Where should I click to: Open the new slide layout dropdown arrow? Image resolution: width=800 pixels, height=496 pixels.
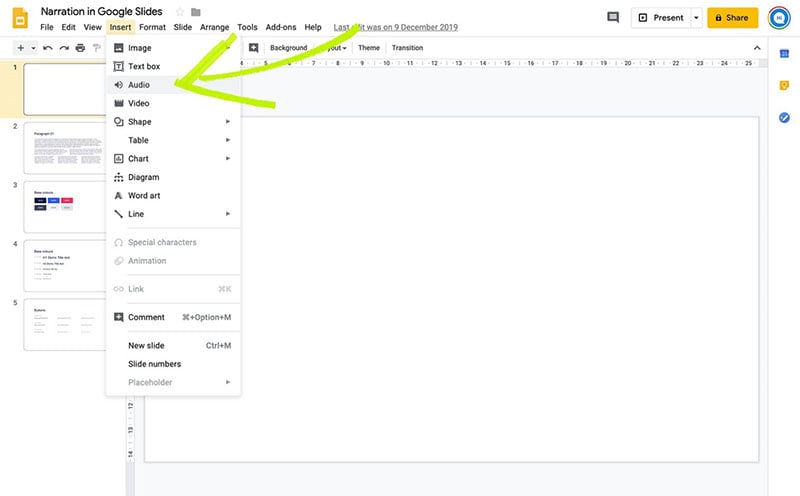pos(33,48)
